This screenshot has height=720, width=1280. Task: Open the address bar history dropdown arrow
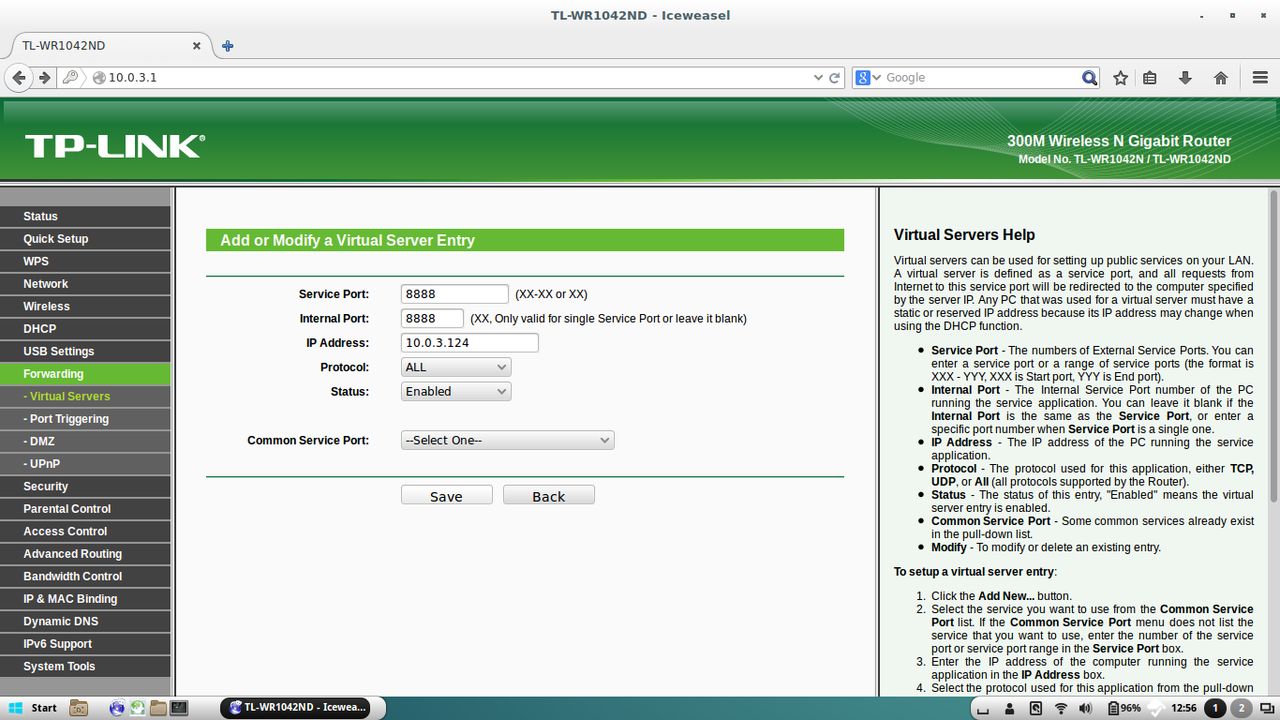[x=818, y=77]
